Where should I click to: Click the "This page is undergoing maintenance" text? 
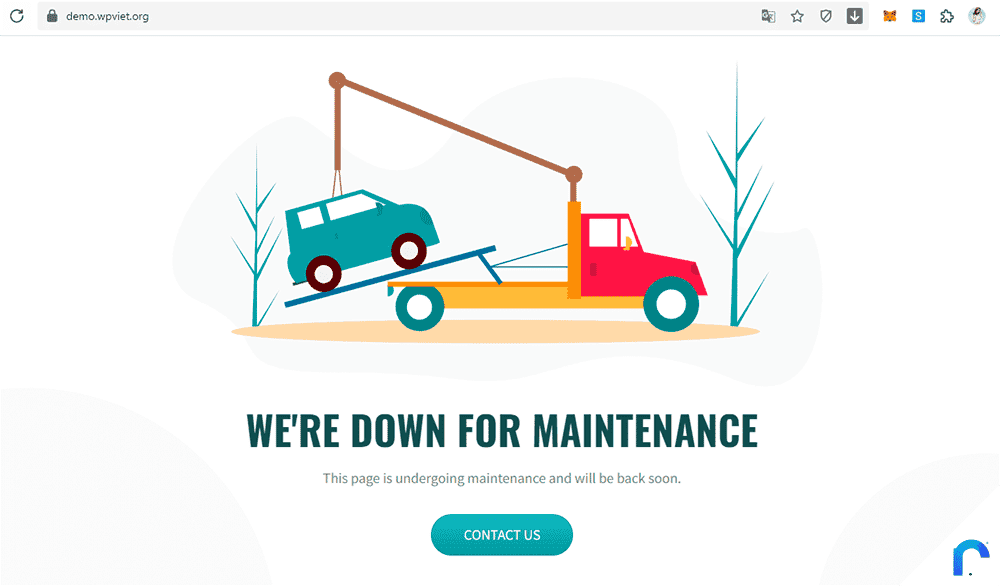point(434,478)
